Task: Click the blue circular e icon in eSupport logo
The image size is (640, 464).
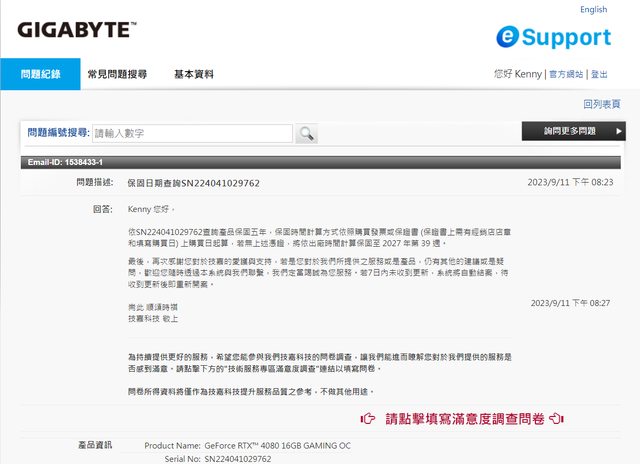Action: pyautogui.click(x=510, y=38)
